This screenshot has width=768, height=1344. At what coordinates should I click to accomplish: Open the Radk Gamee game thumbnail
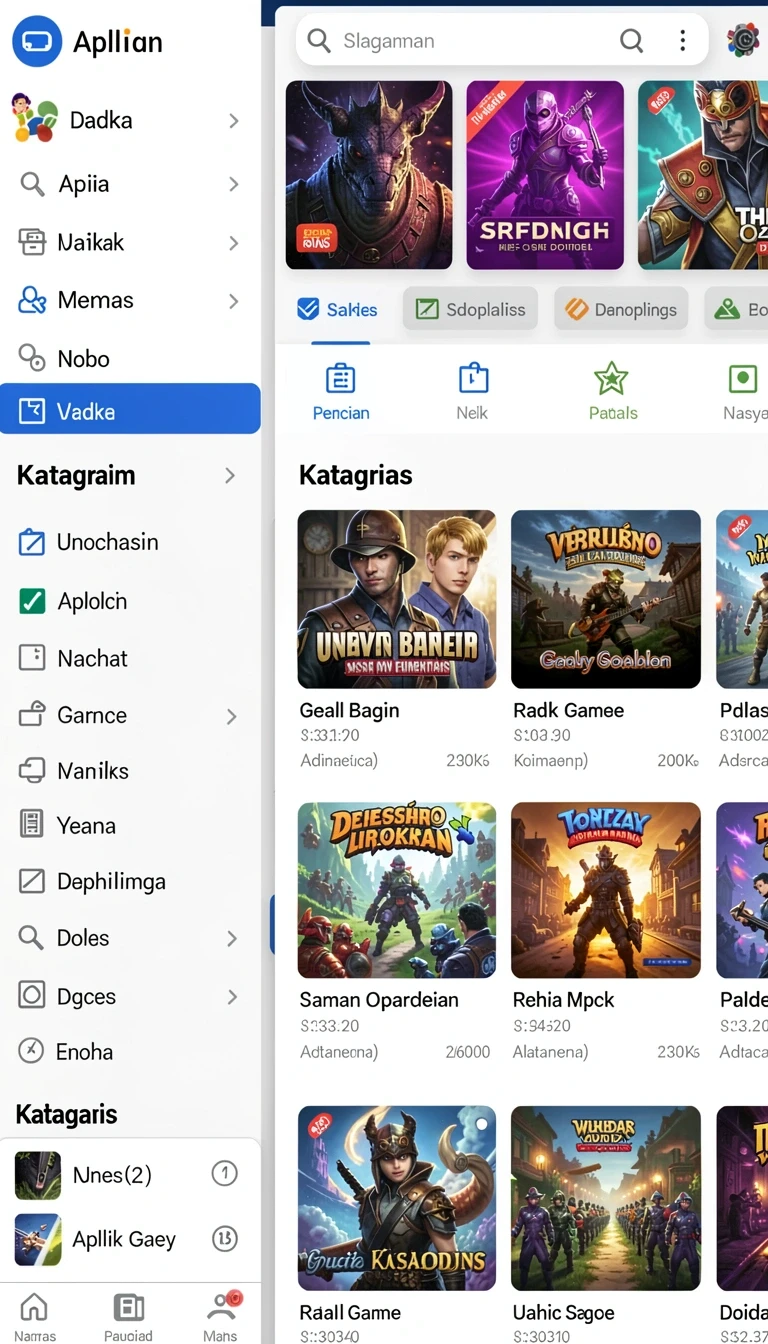click(606, 599)
